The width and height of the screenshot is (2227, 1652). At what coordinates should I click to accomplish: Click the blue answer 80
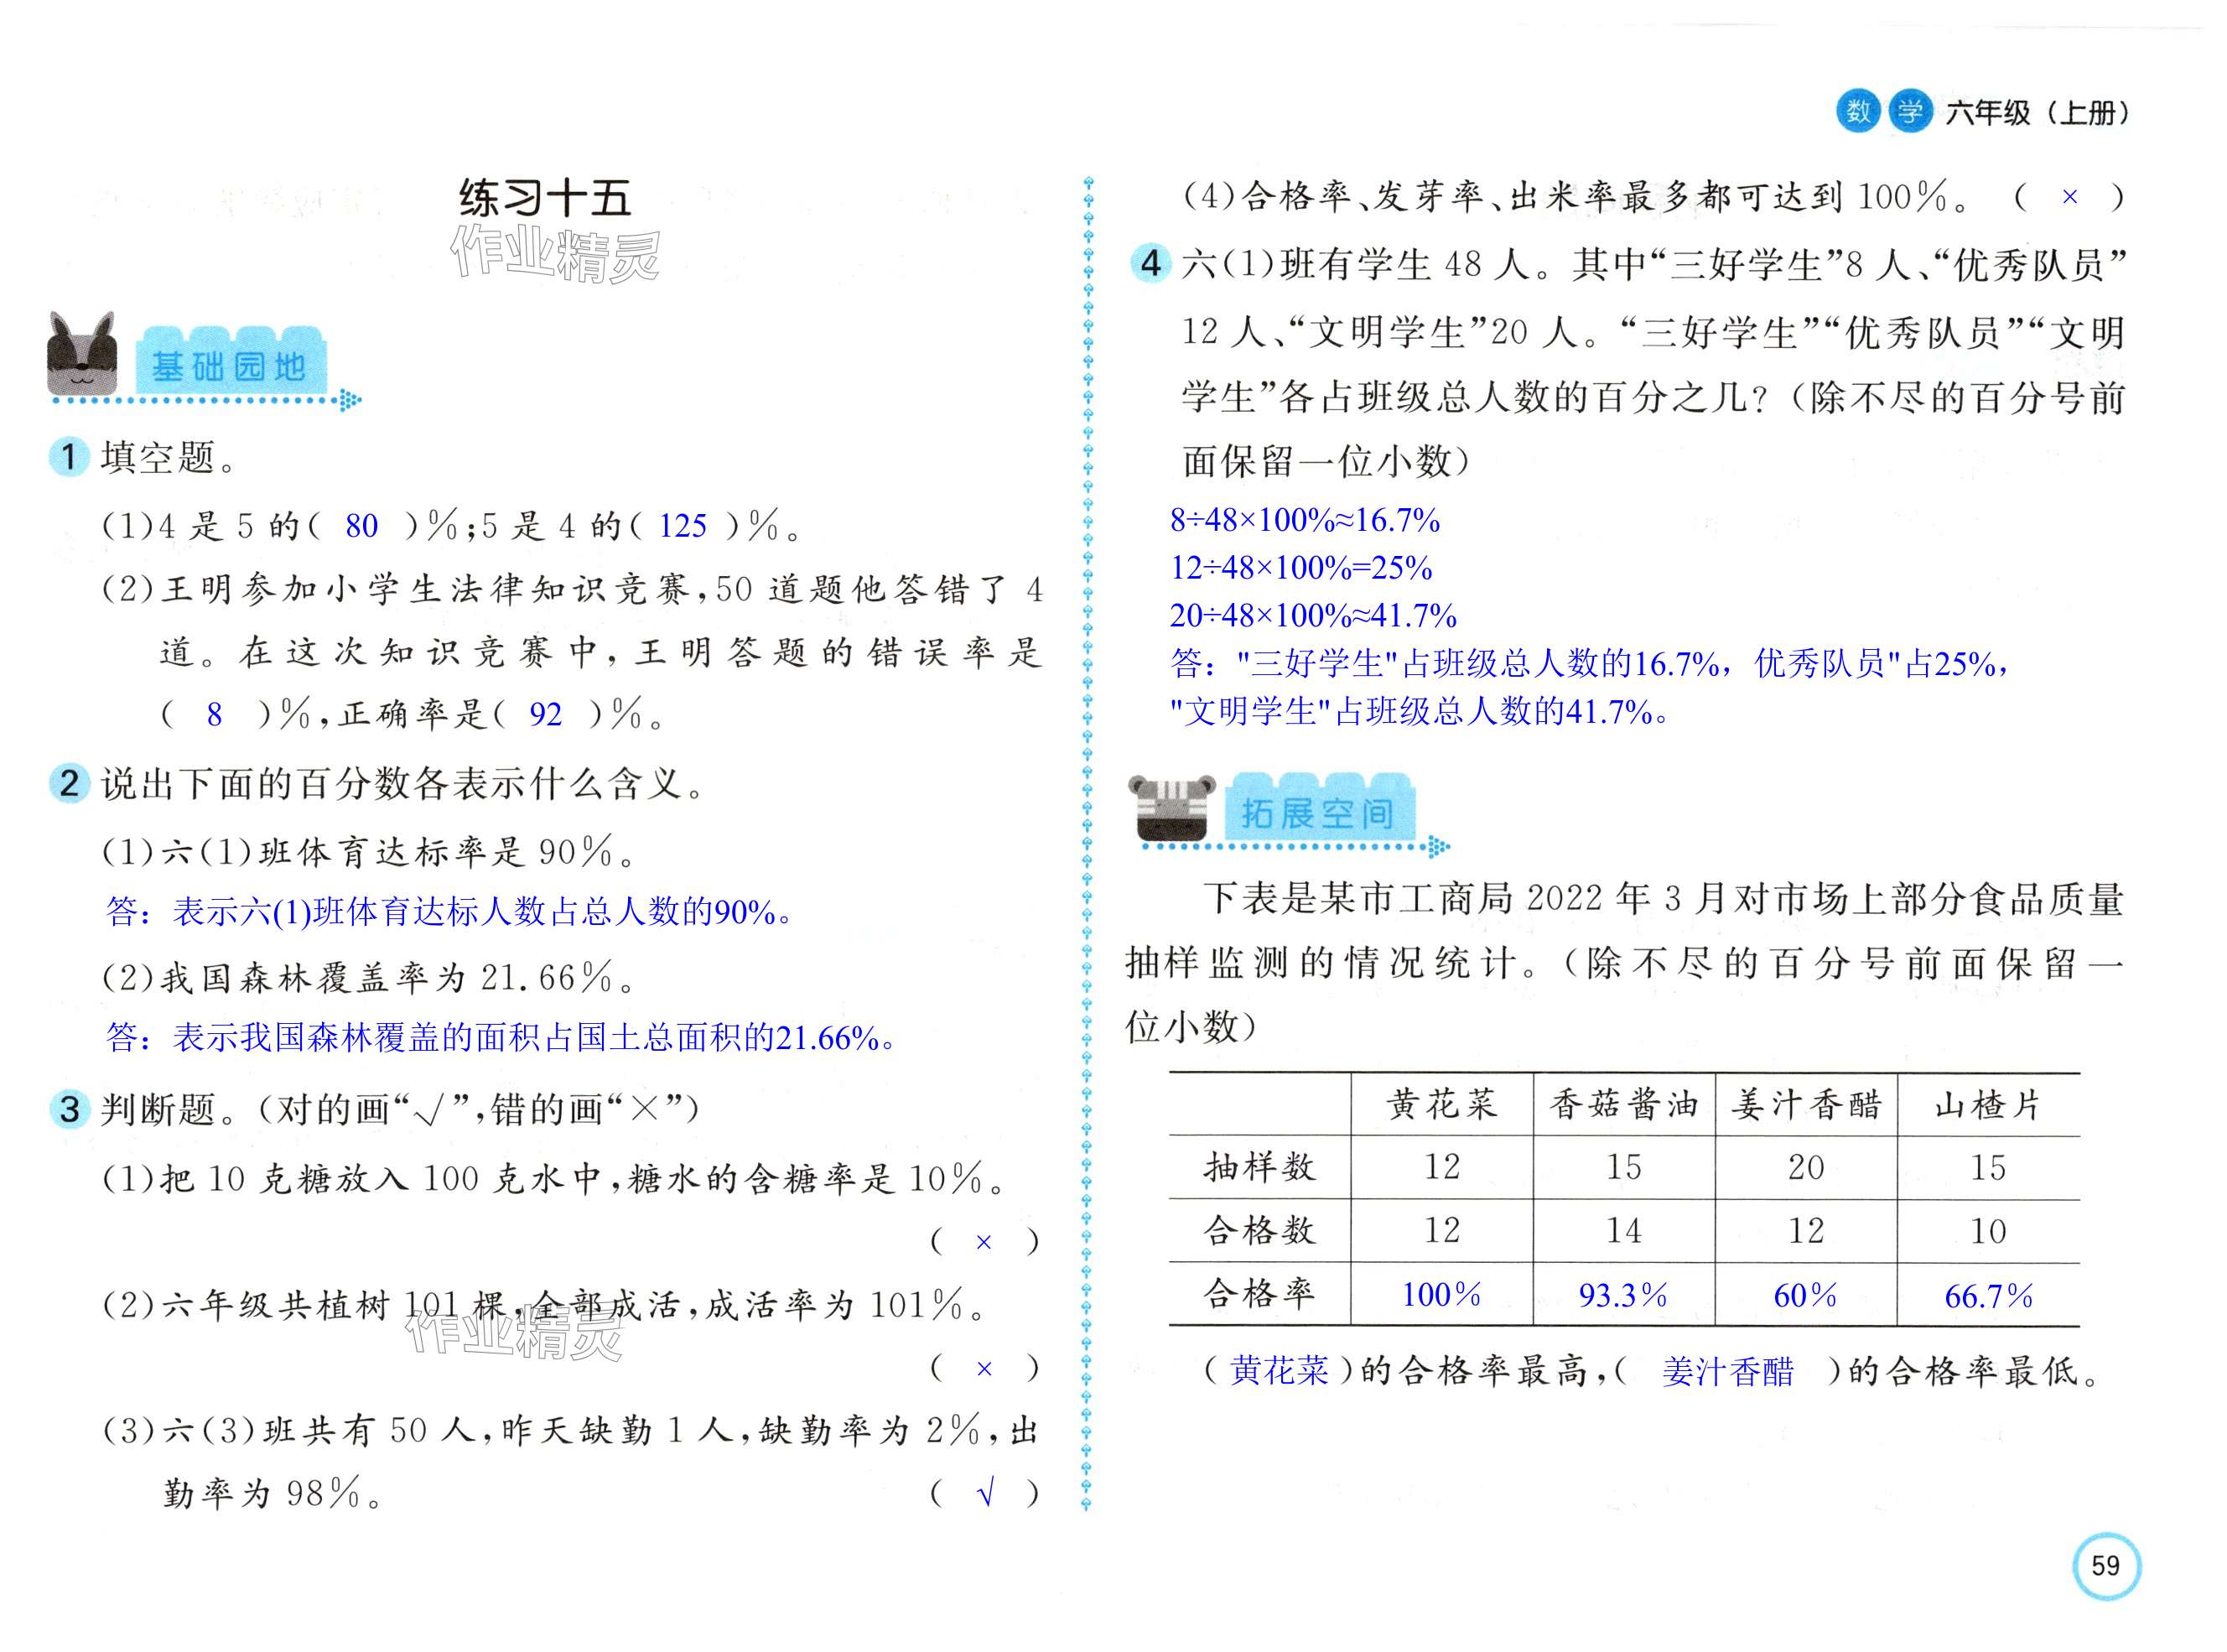(x=361, y=526)
